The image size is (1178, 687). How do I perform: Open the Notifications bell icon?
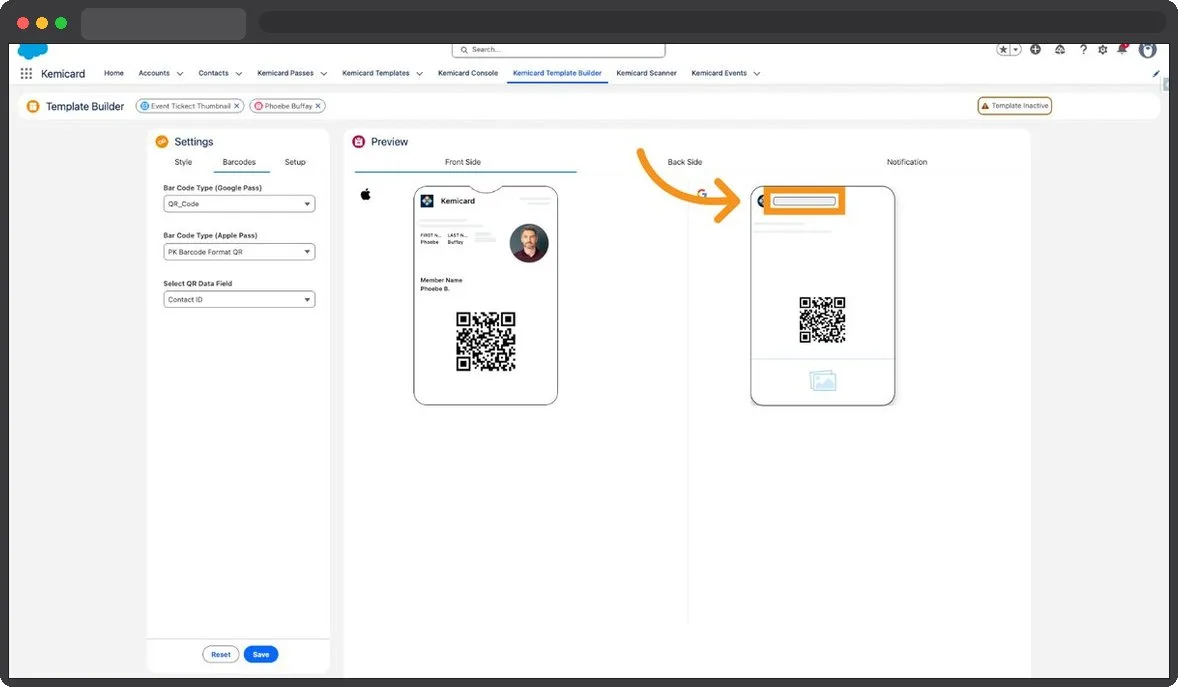coord(1122,50)
